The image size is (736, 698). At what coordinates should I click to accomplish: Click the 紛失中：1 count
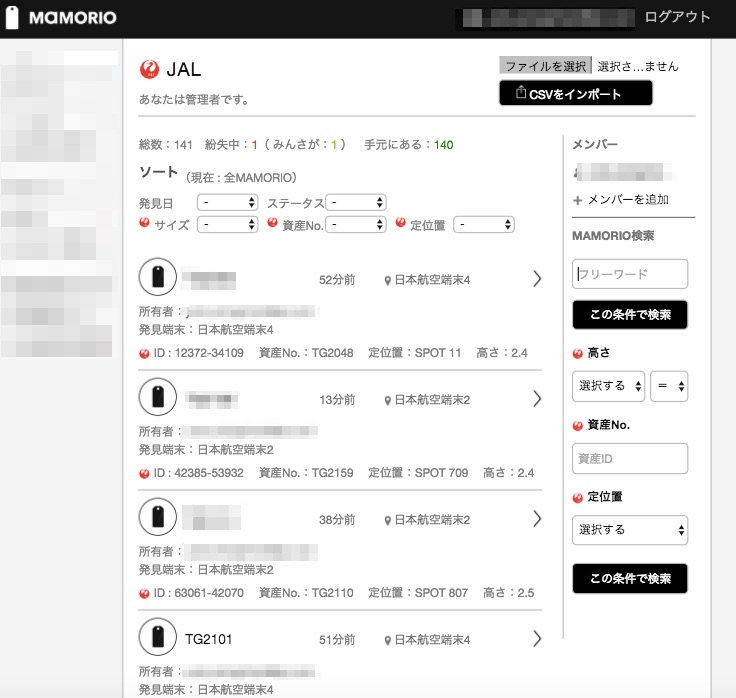click(x=231, y=145)
